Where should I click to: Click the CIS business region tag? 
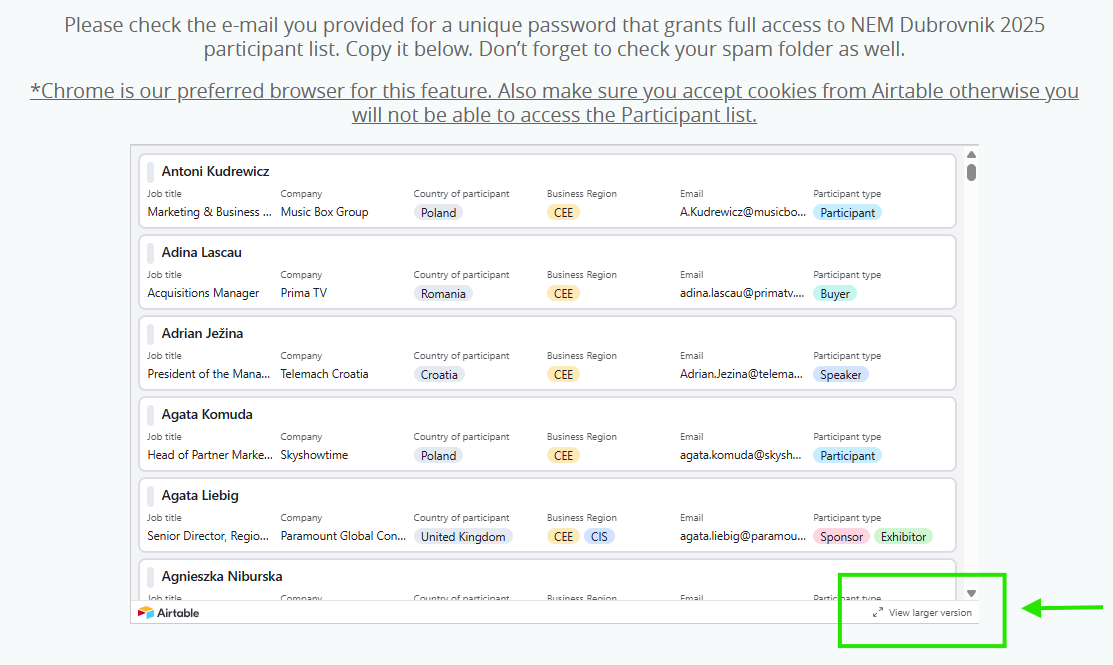pos(599,536)
